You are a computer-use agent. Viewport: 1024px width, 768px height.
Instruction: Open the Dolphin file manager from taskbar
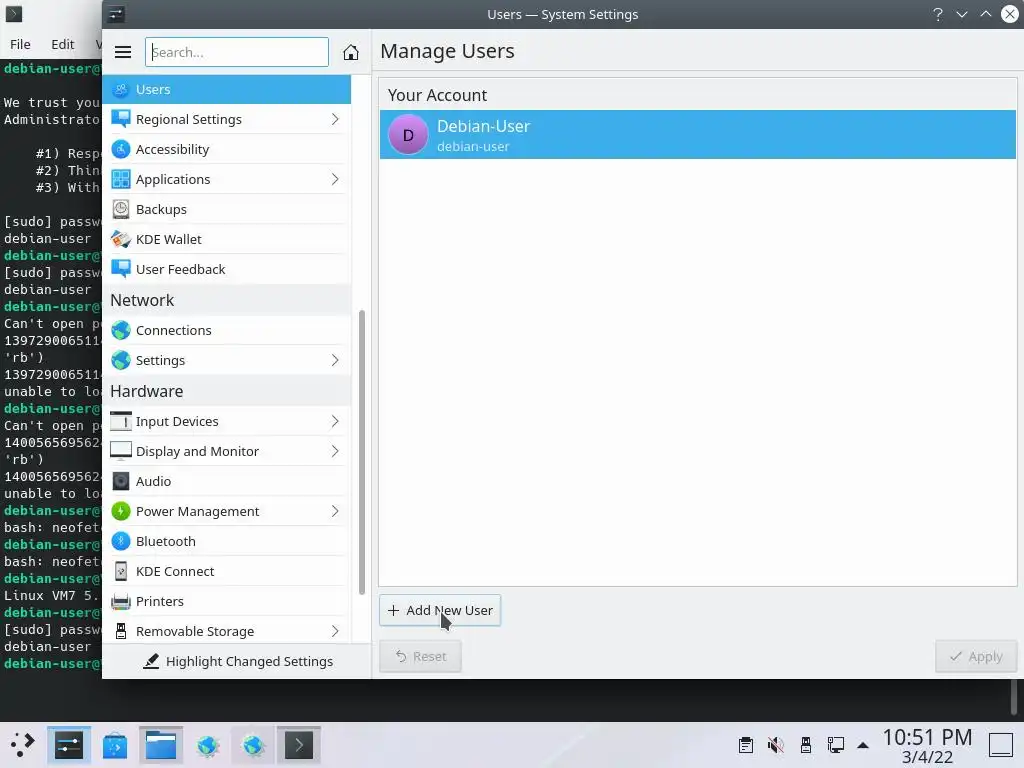[x=161, y=745]
